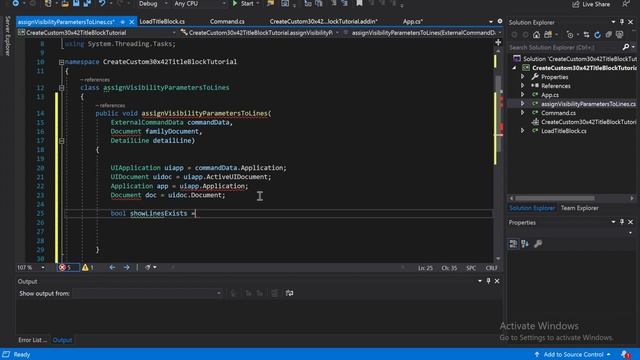Viewport: 640px width, 360px height.
Task: Pin the Properties panel
Action: pos(622,222)
